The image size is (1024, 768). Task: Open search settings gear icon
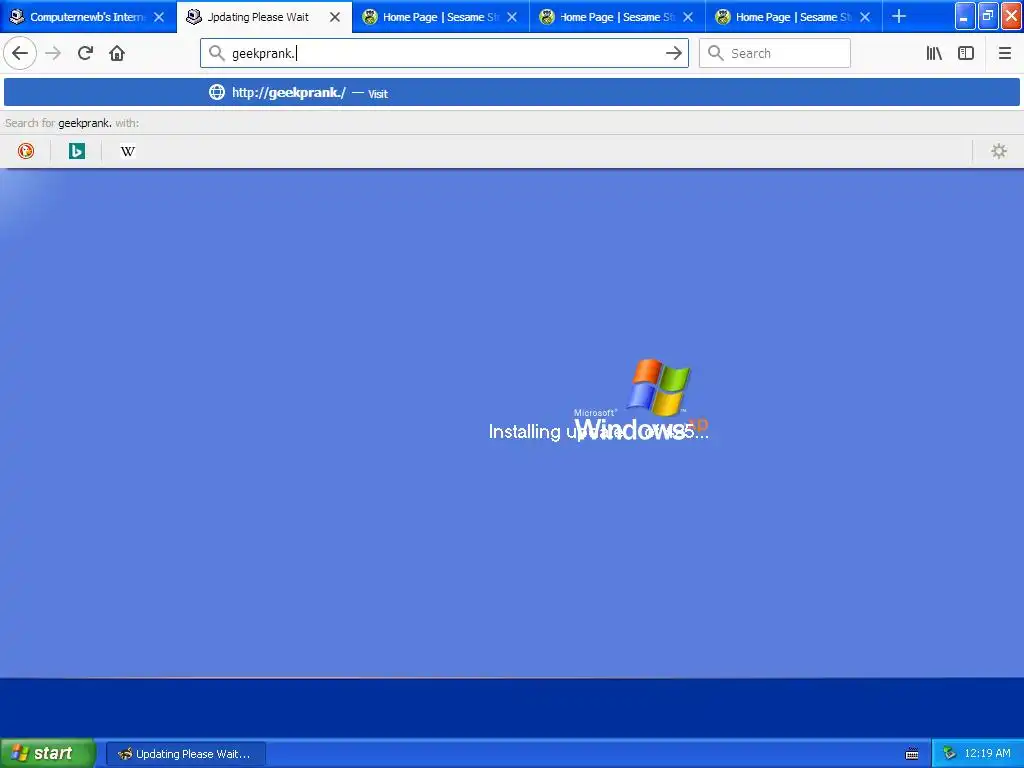[x=999, y=151]
